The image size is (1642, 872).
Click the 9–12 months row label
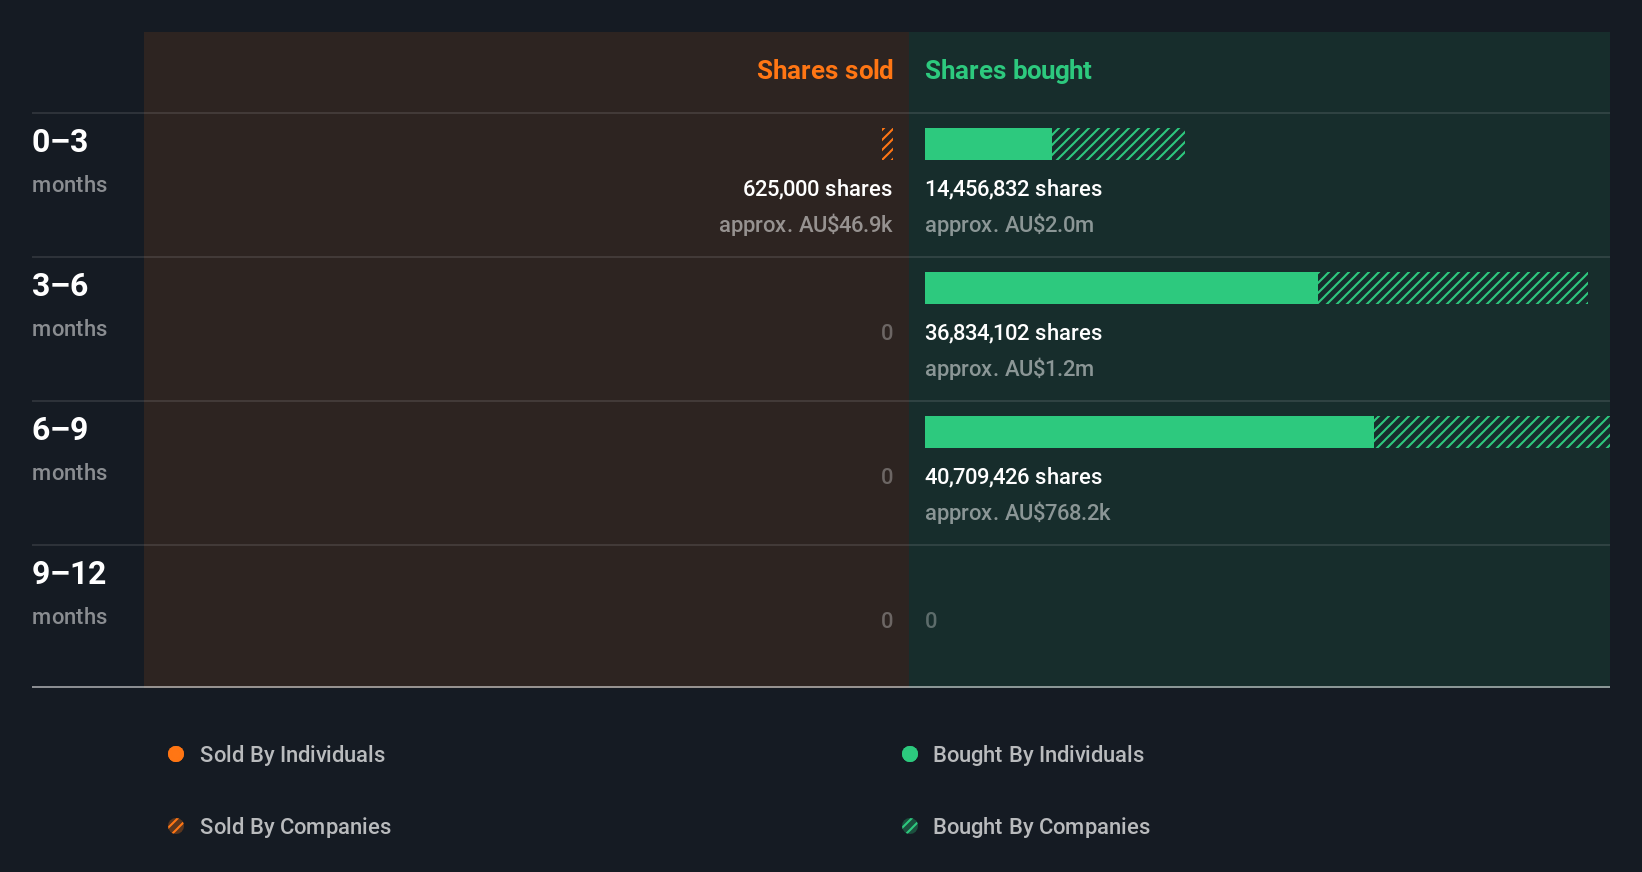pyautogui.click(x=69, y=593)
